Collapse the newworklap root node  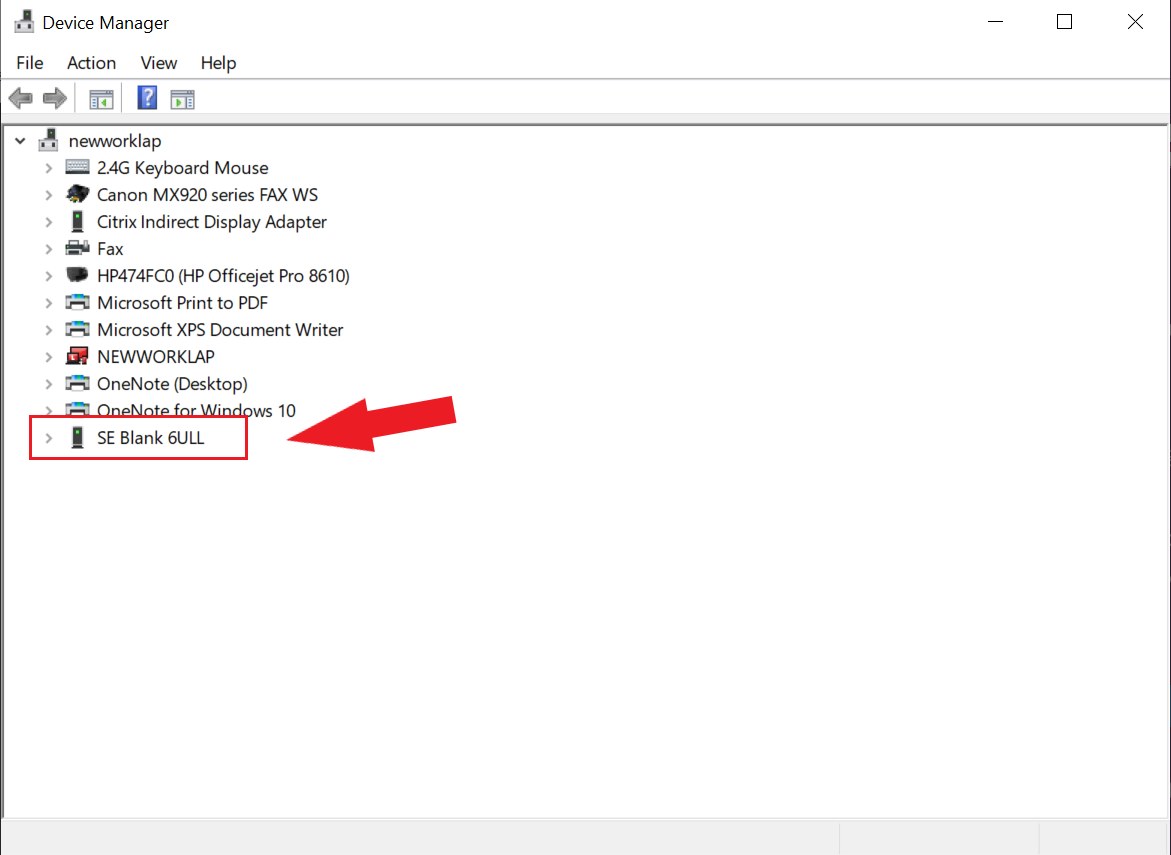coord(20,141)
